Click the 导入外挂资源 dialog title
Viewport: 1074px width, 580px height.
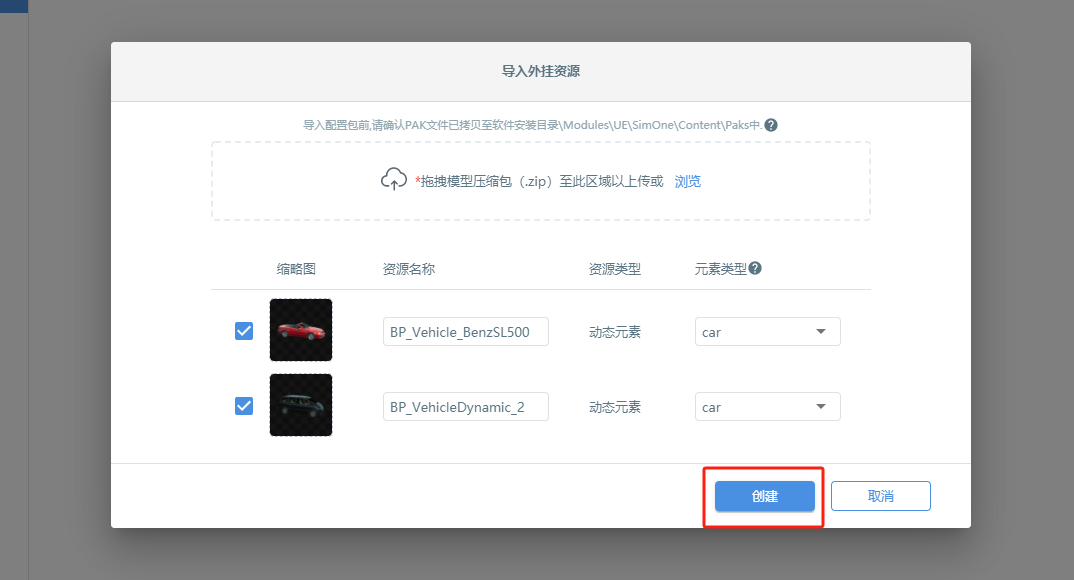click(541, 71)
